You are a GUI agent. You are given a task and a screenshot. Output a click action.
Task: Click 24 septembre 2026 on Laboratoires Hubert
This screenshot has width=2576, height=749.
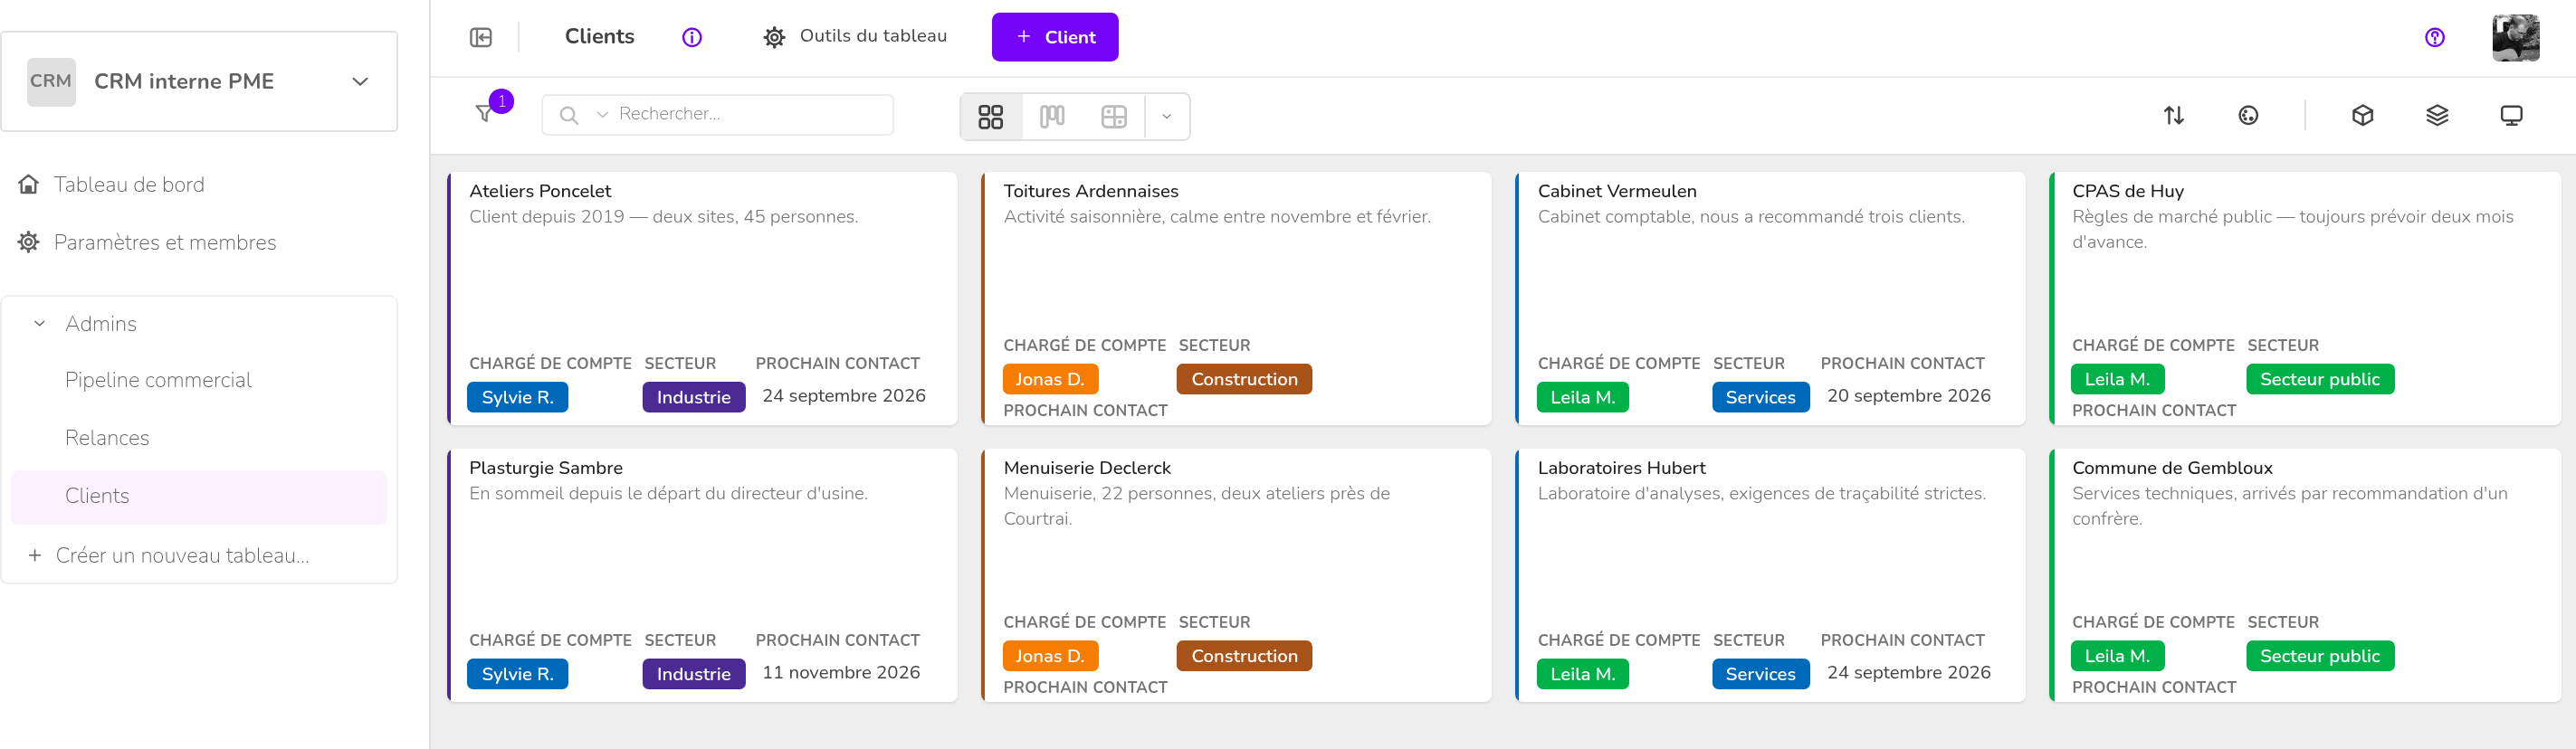1908,673
